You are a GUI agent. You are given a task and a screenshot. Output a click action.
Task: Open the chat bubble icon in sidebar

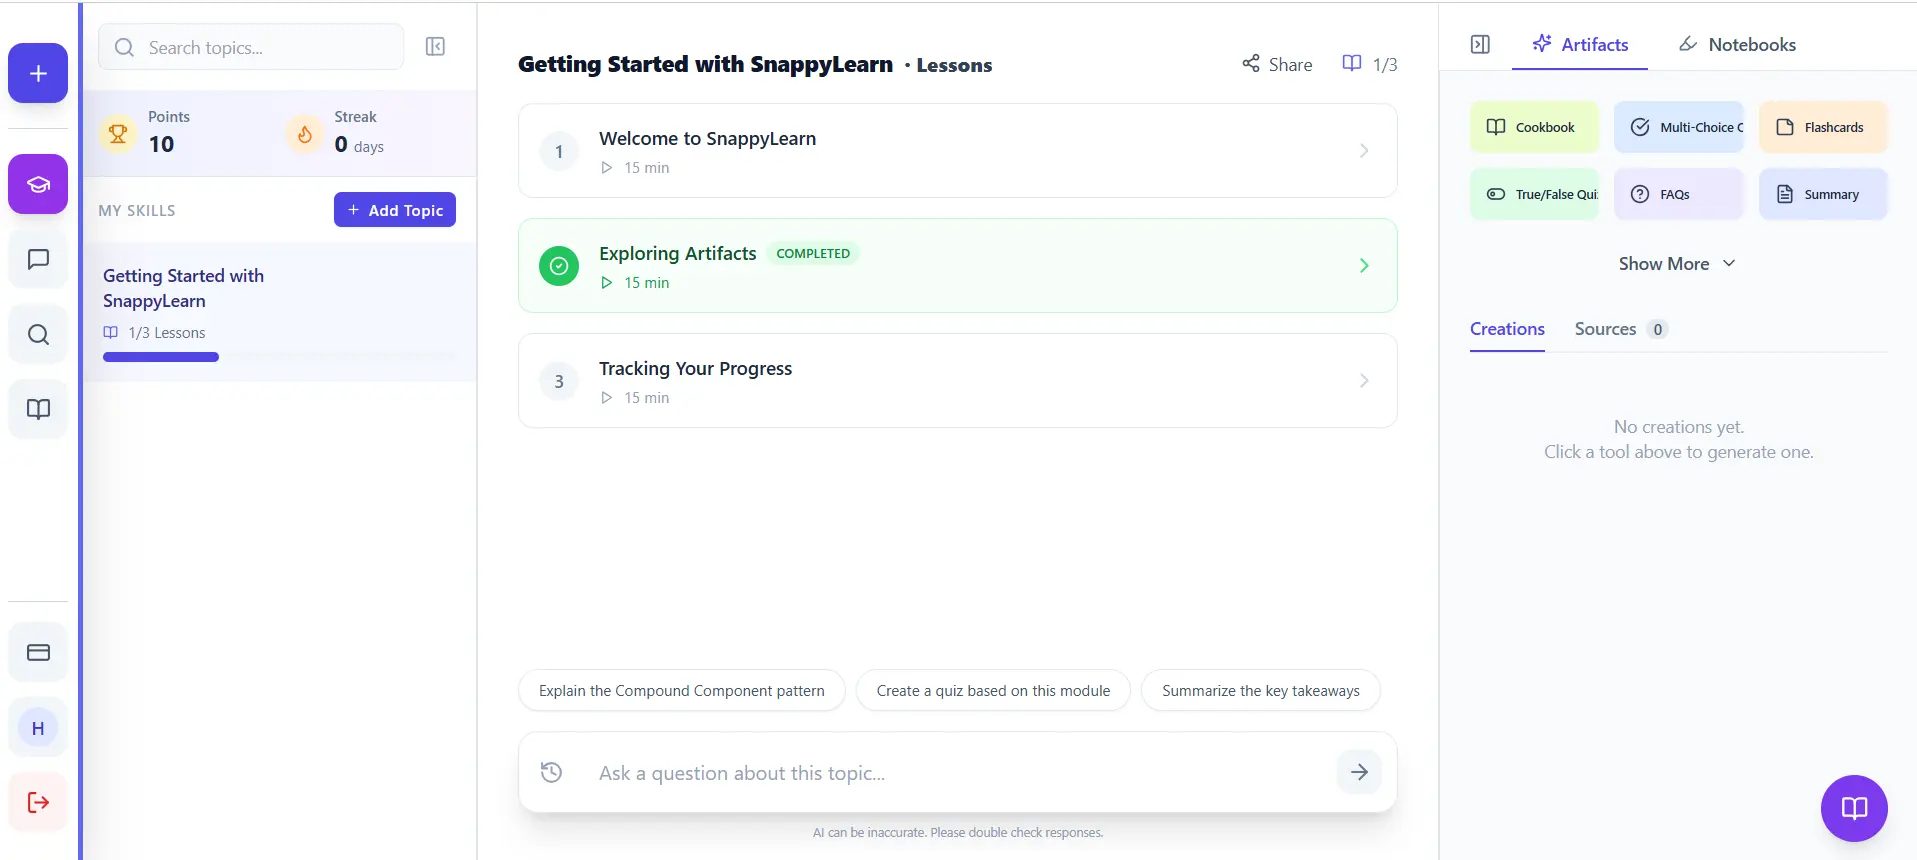[38, 259]
